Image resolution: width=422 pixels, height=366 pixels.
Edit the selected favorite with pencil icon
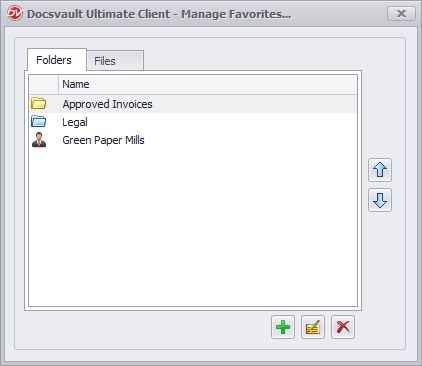(313, 327)
